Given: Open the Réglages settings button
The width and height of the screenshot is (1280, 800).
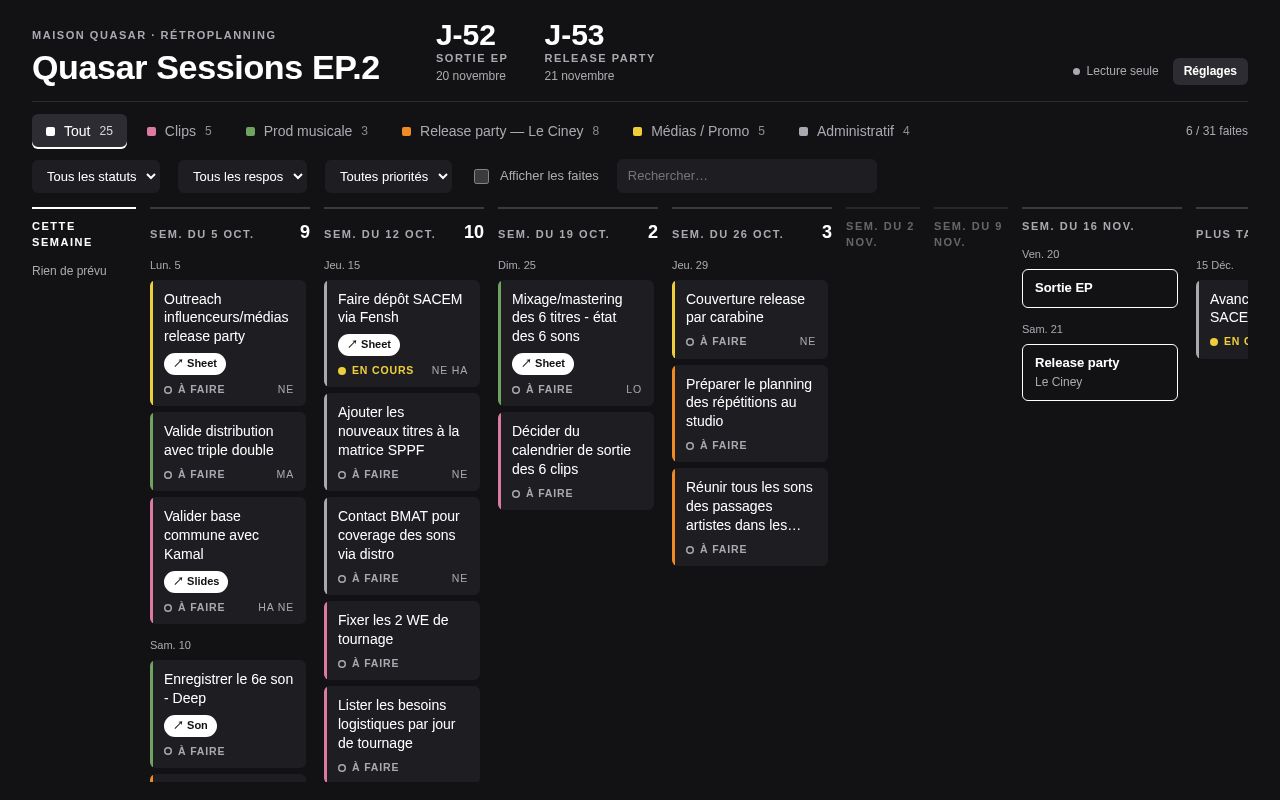Looking at the screenshot, I should pos(1210,71).
